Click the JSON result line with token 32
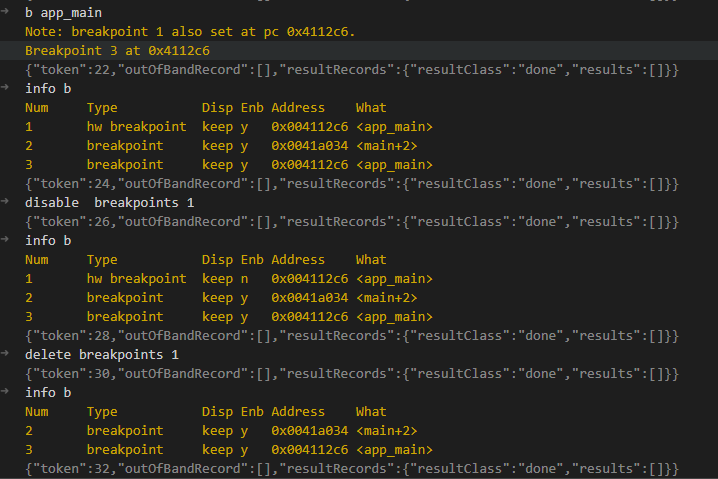718x479 pixels. 352,469
